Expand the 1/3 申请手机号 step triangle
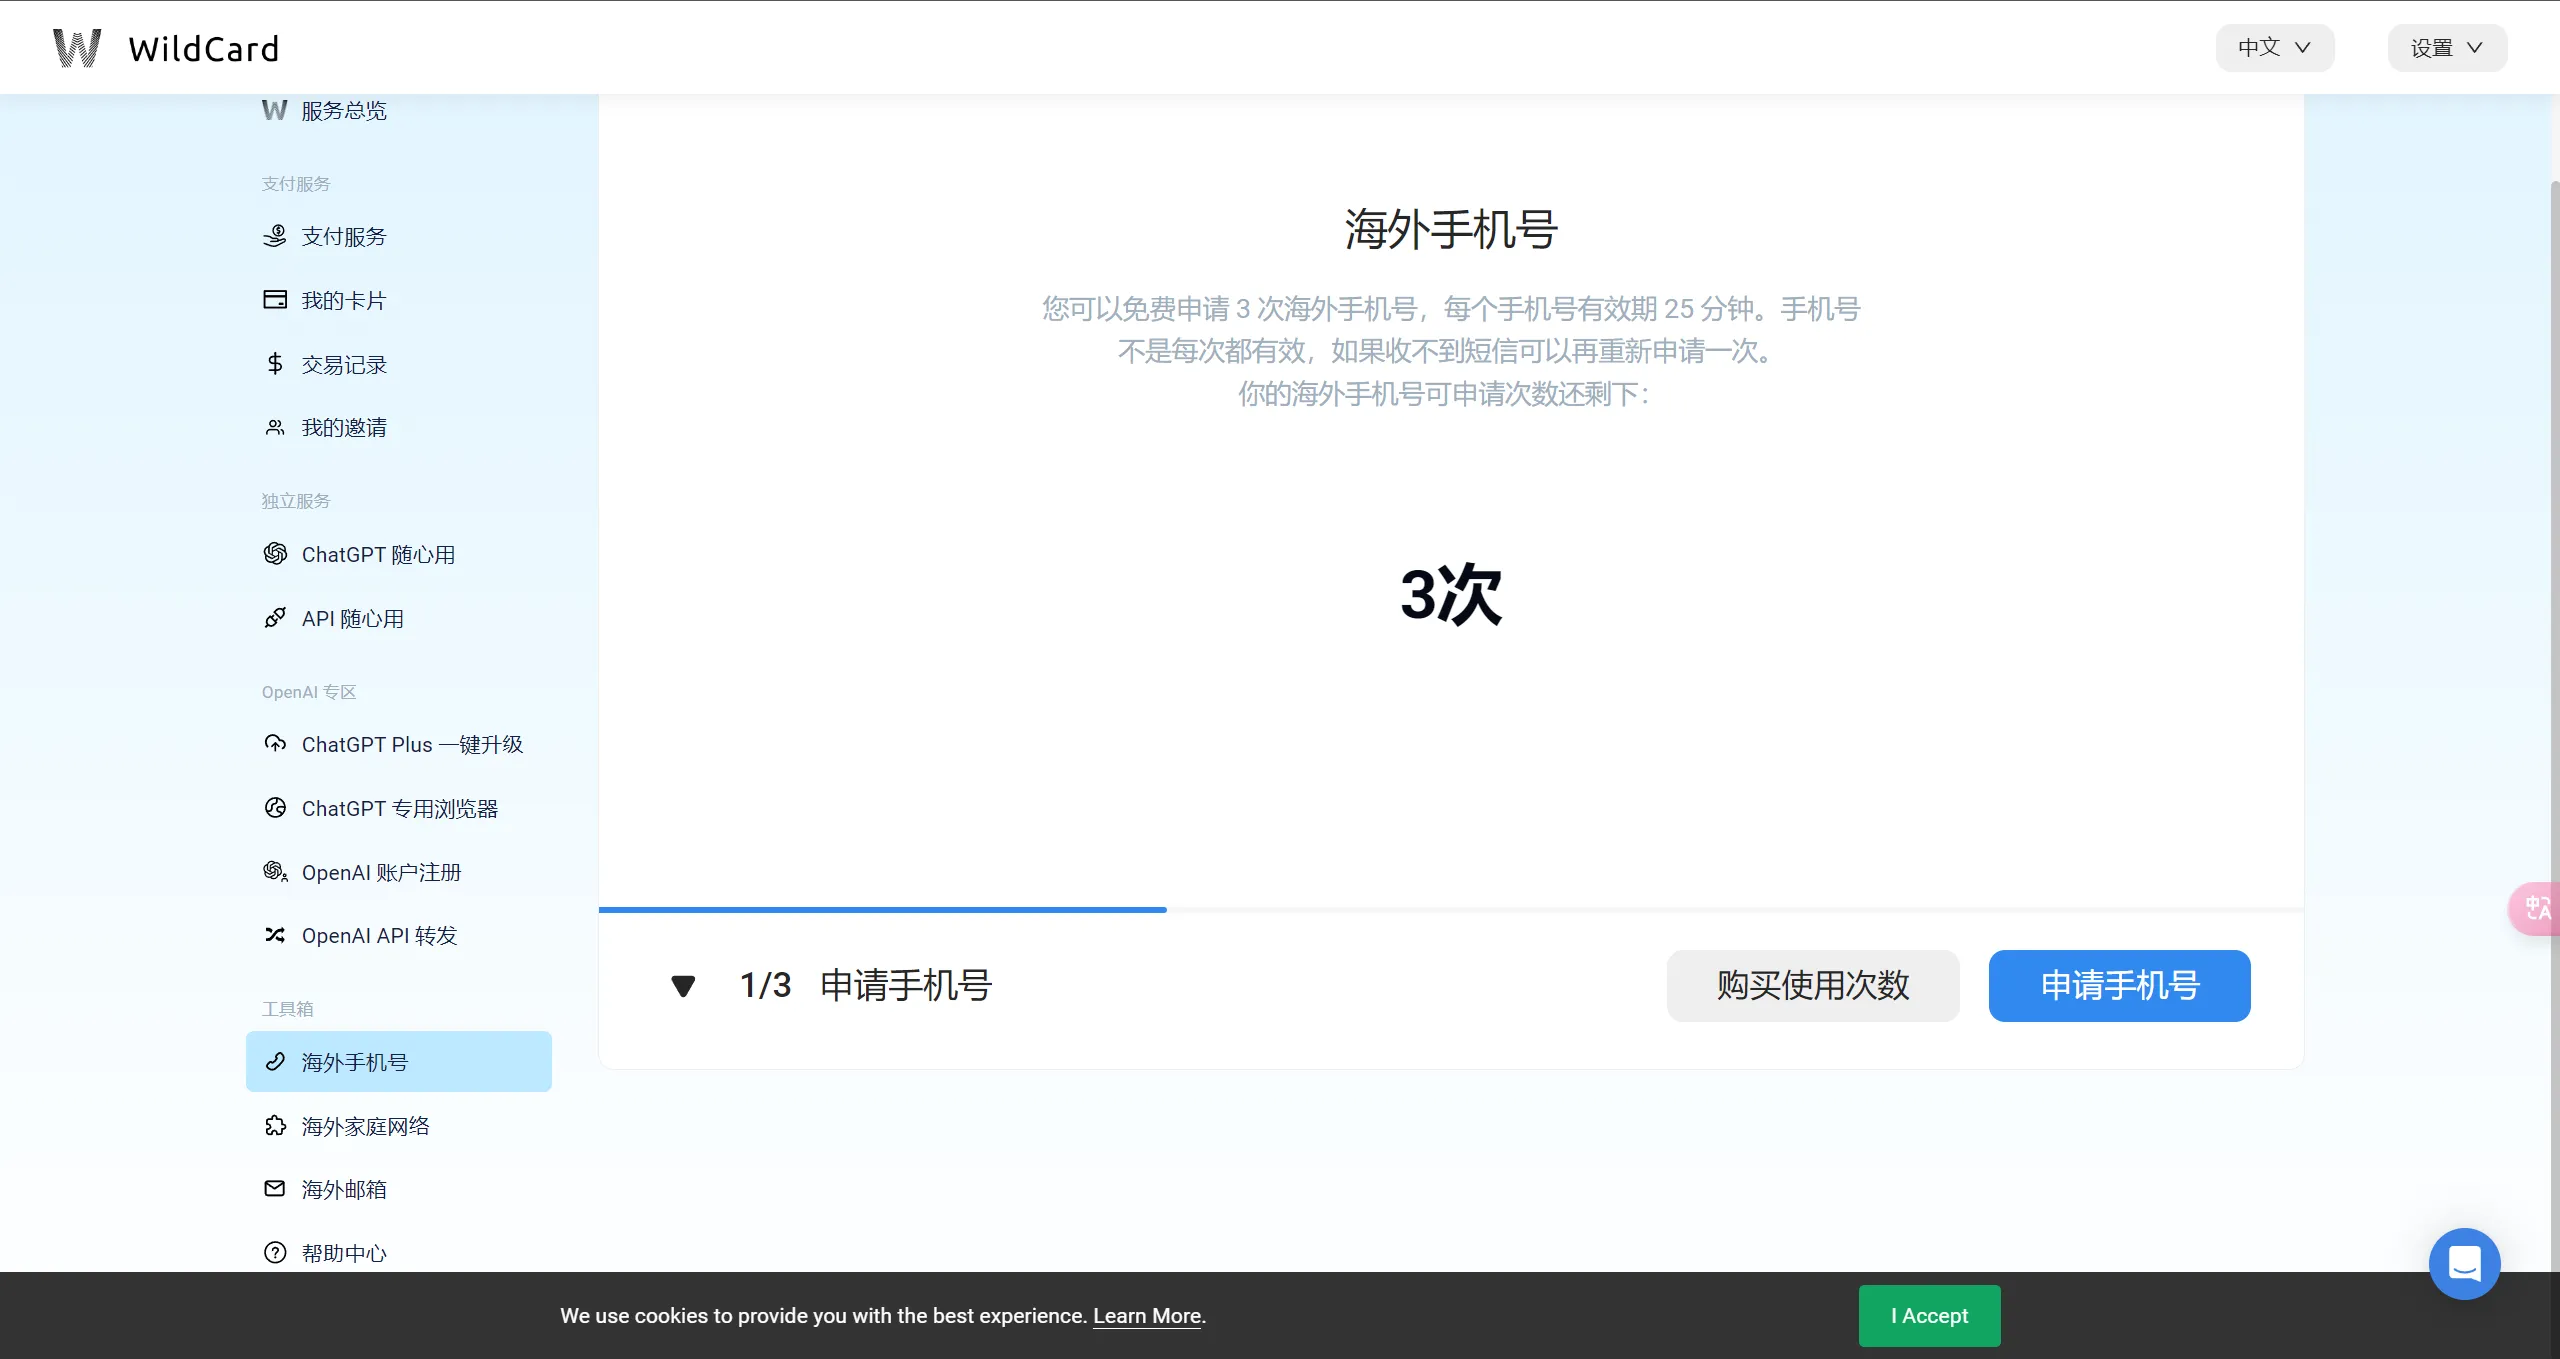2560x1359 pixels. pos(683,986)
